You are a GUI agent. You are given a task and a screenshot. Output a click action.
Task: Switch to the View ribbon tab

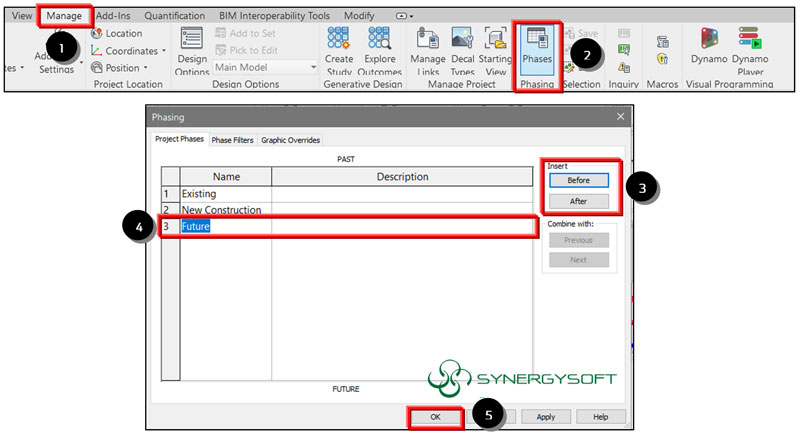21,16
